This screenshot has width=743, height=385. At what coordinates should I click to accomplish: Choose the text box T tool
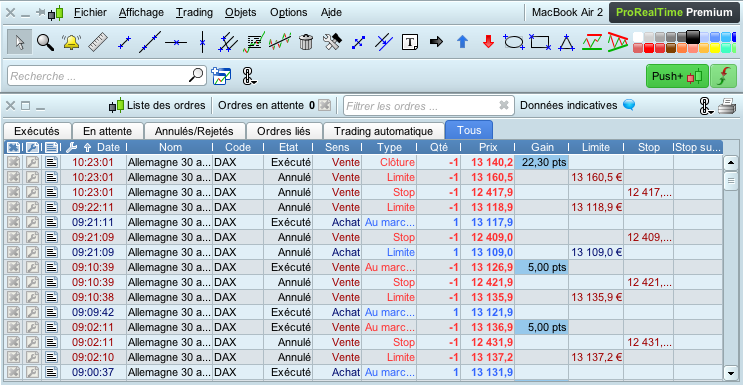click(410, 42)
